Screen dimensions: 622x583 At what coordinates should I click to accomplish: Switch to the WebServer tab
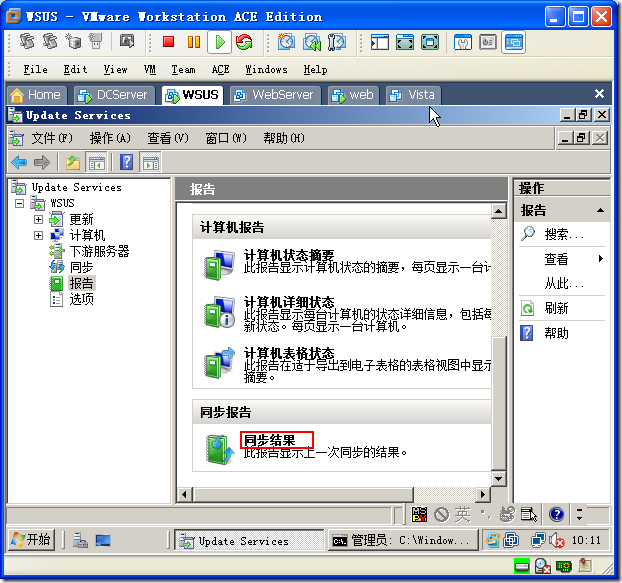pos(275,95)
